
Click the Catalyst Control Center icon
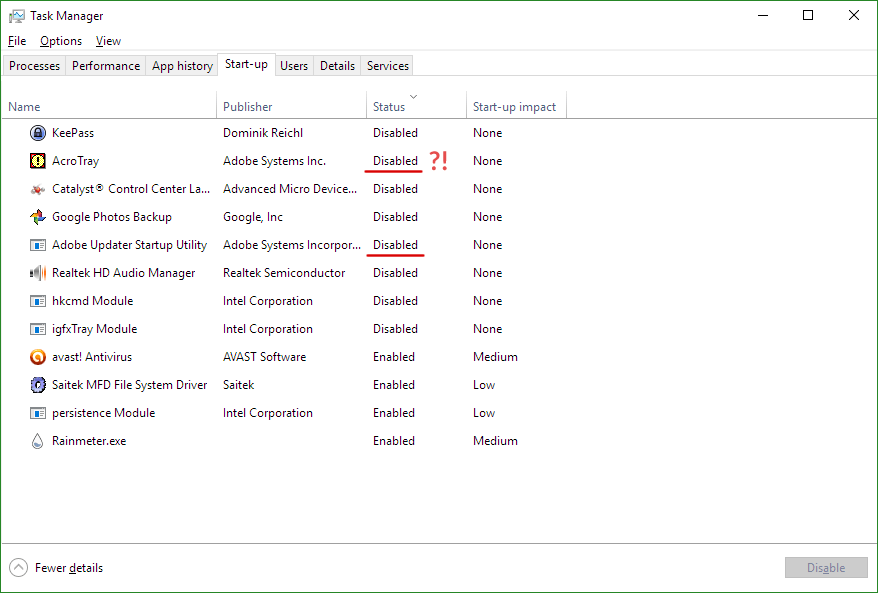click(38, 189)
